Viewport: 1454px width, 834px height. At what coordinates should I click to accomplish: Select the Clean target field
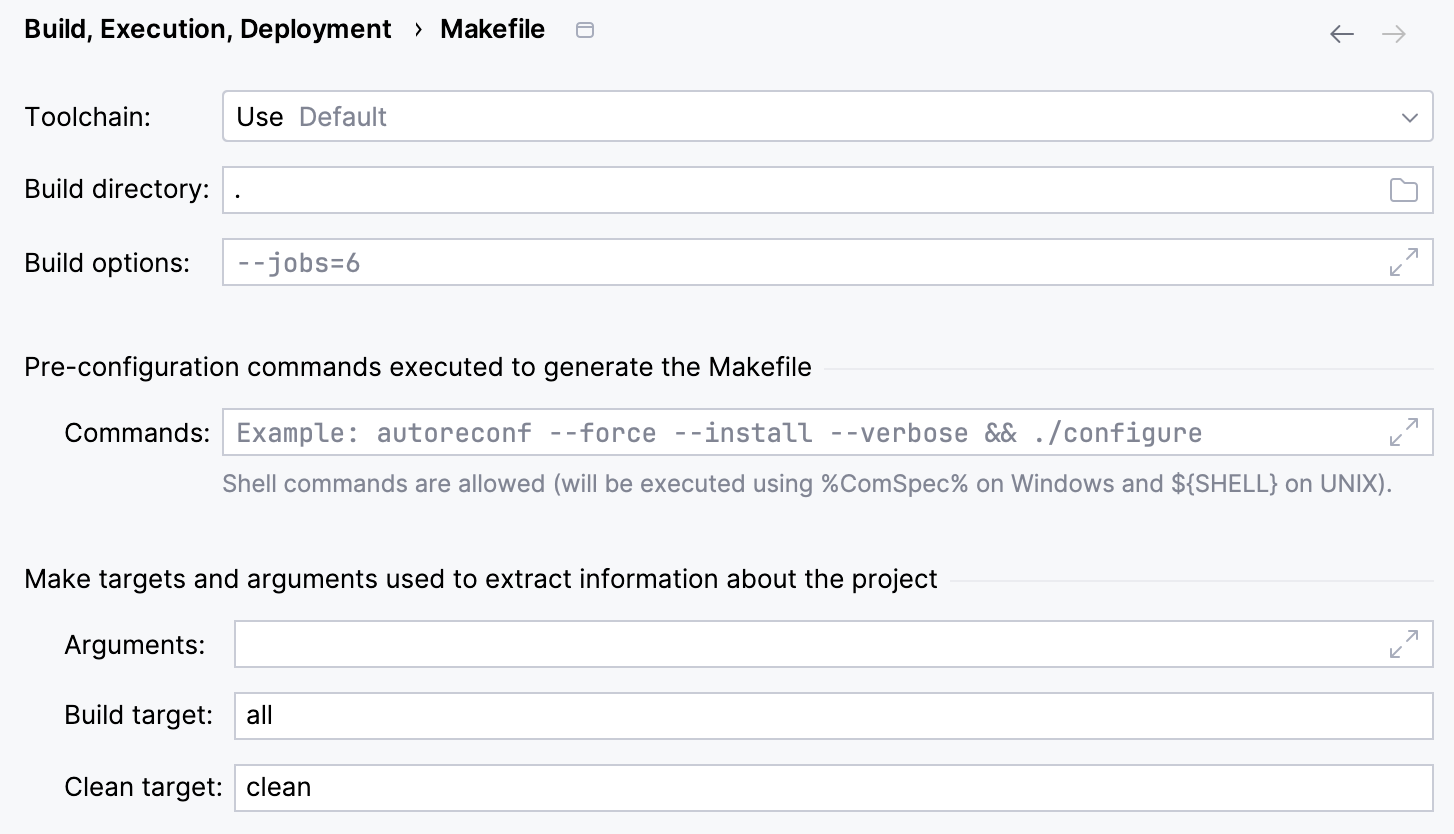700,787
